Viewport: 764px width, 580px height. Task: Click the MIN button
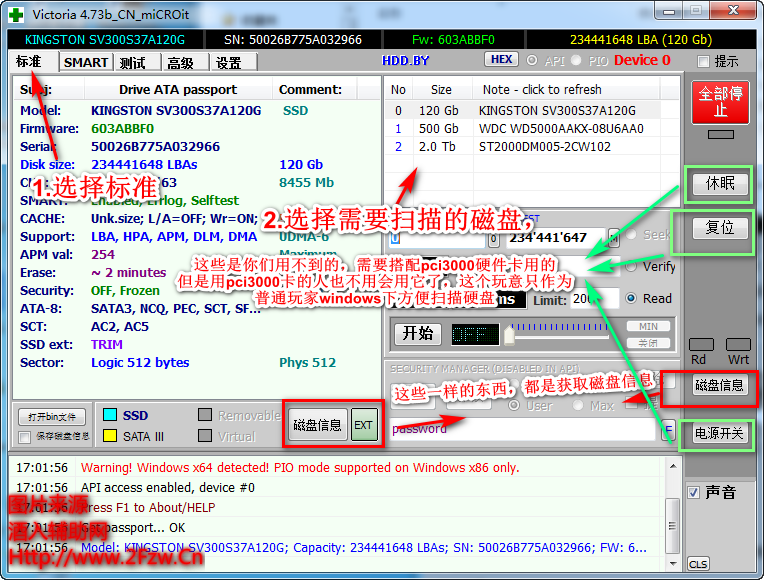648,326
